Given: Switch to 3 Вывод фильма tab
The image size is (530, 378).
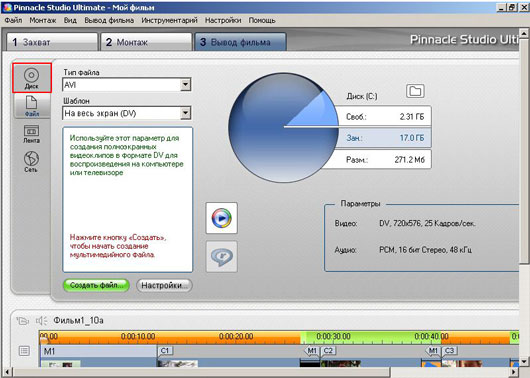Looking at the screenshot, I should tap(241, 42).
